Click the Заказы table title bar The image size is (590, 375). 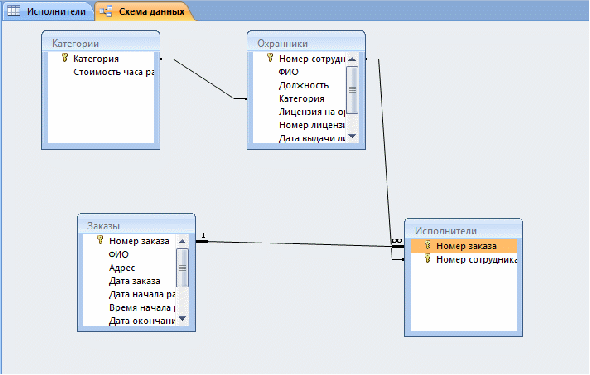[x=136, y=225]
